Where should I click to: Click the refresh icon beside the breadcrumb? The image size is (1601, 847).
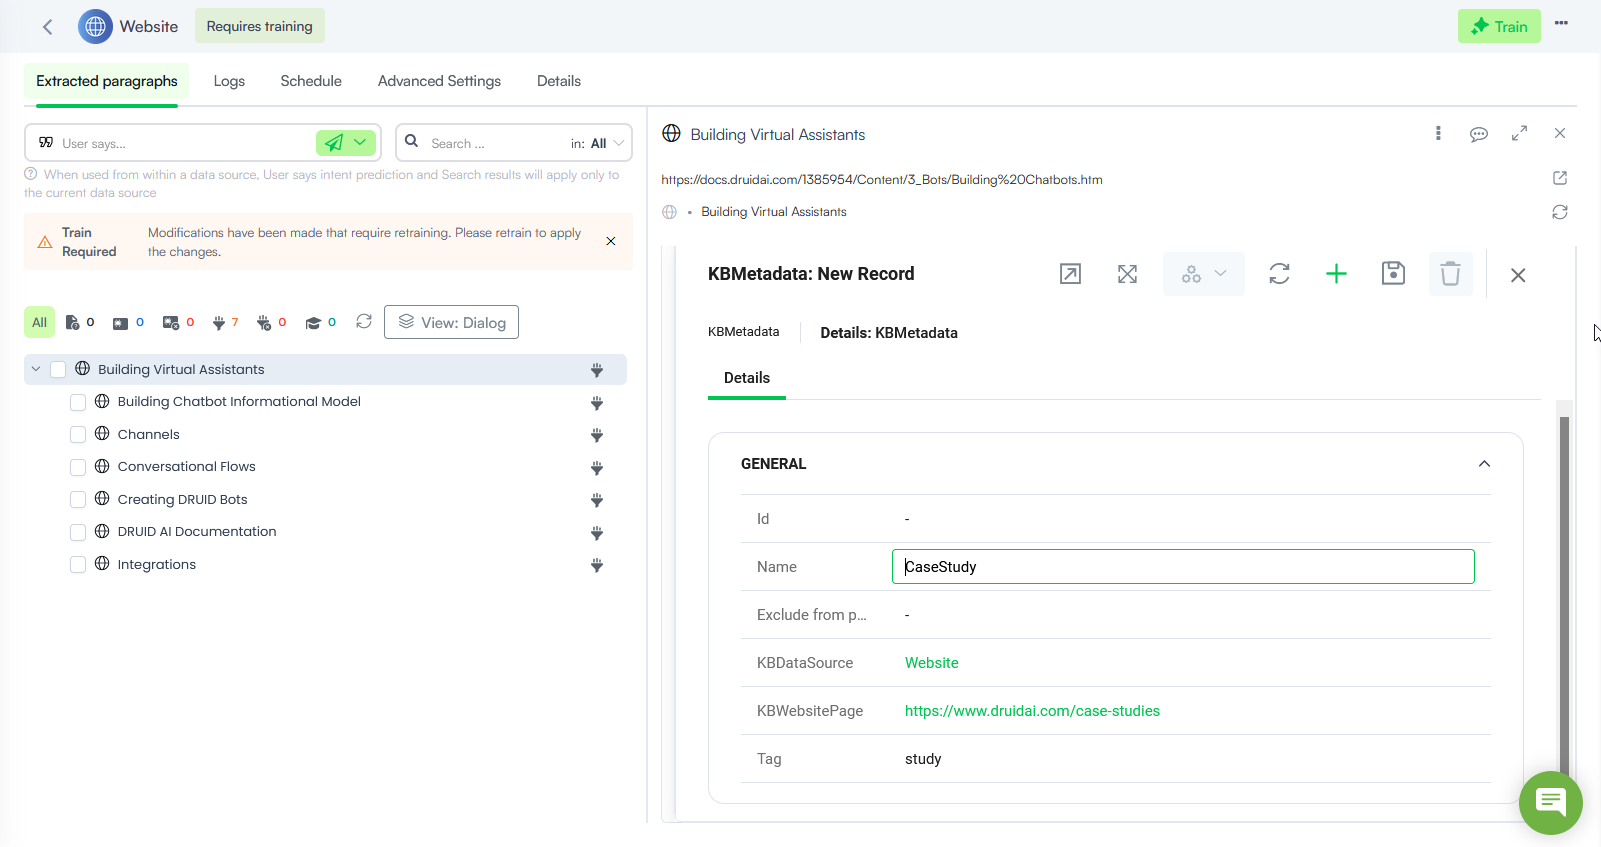[x=1560, y=212]
